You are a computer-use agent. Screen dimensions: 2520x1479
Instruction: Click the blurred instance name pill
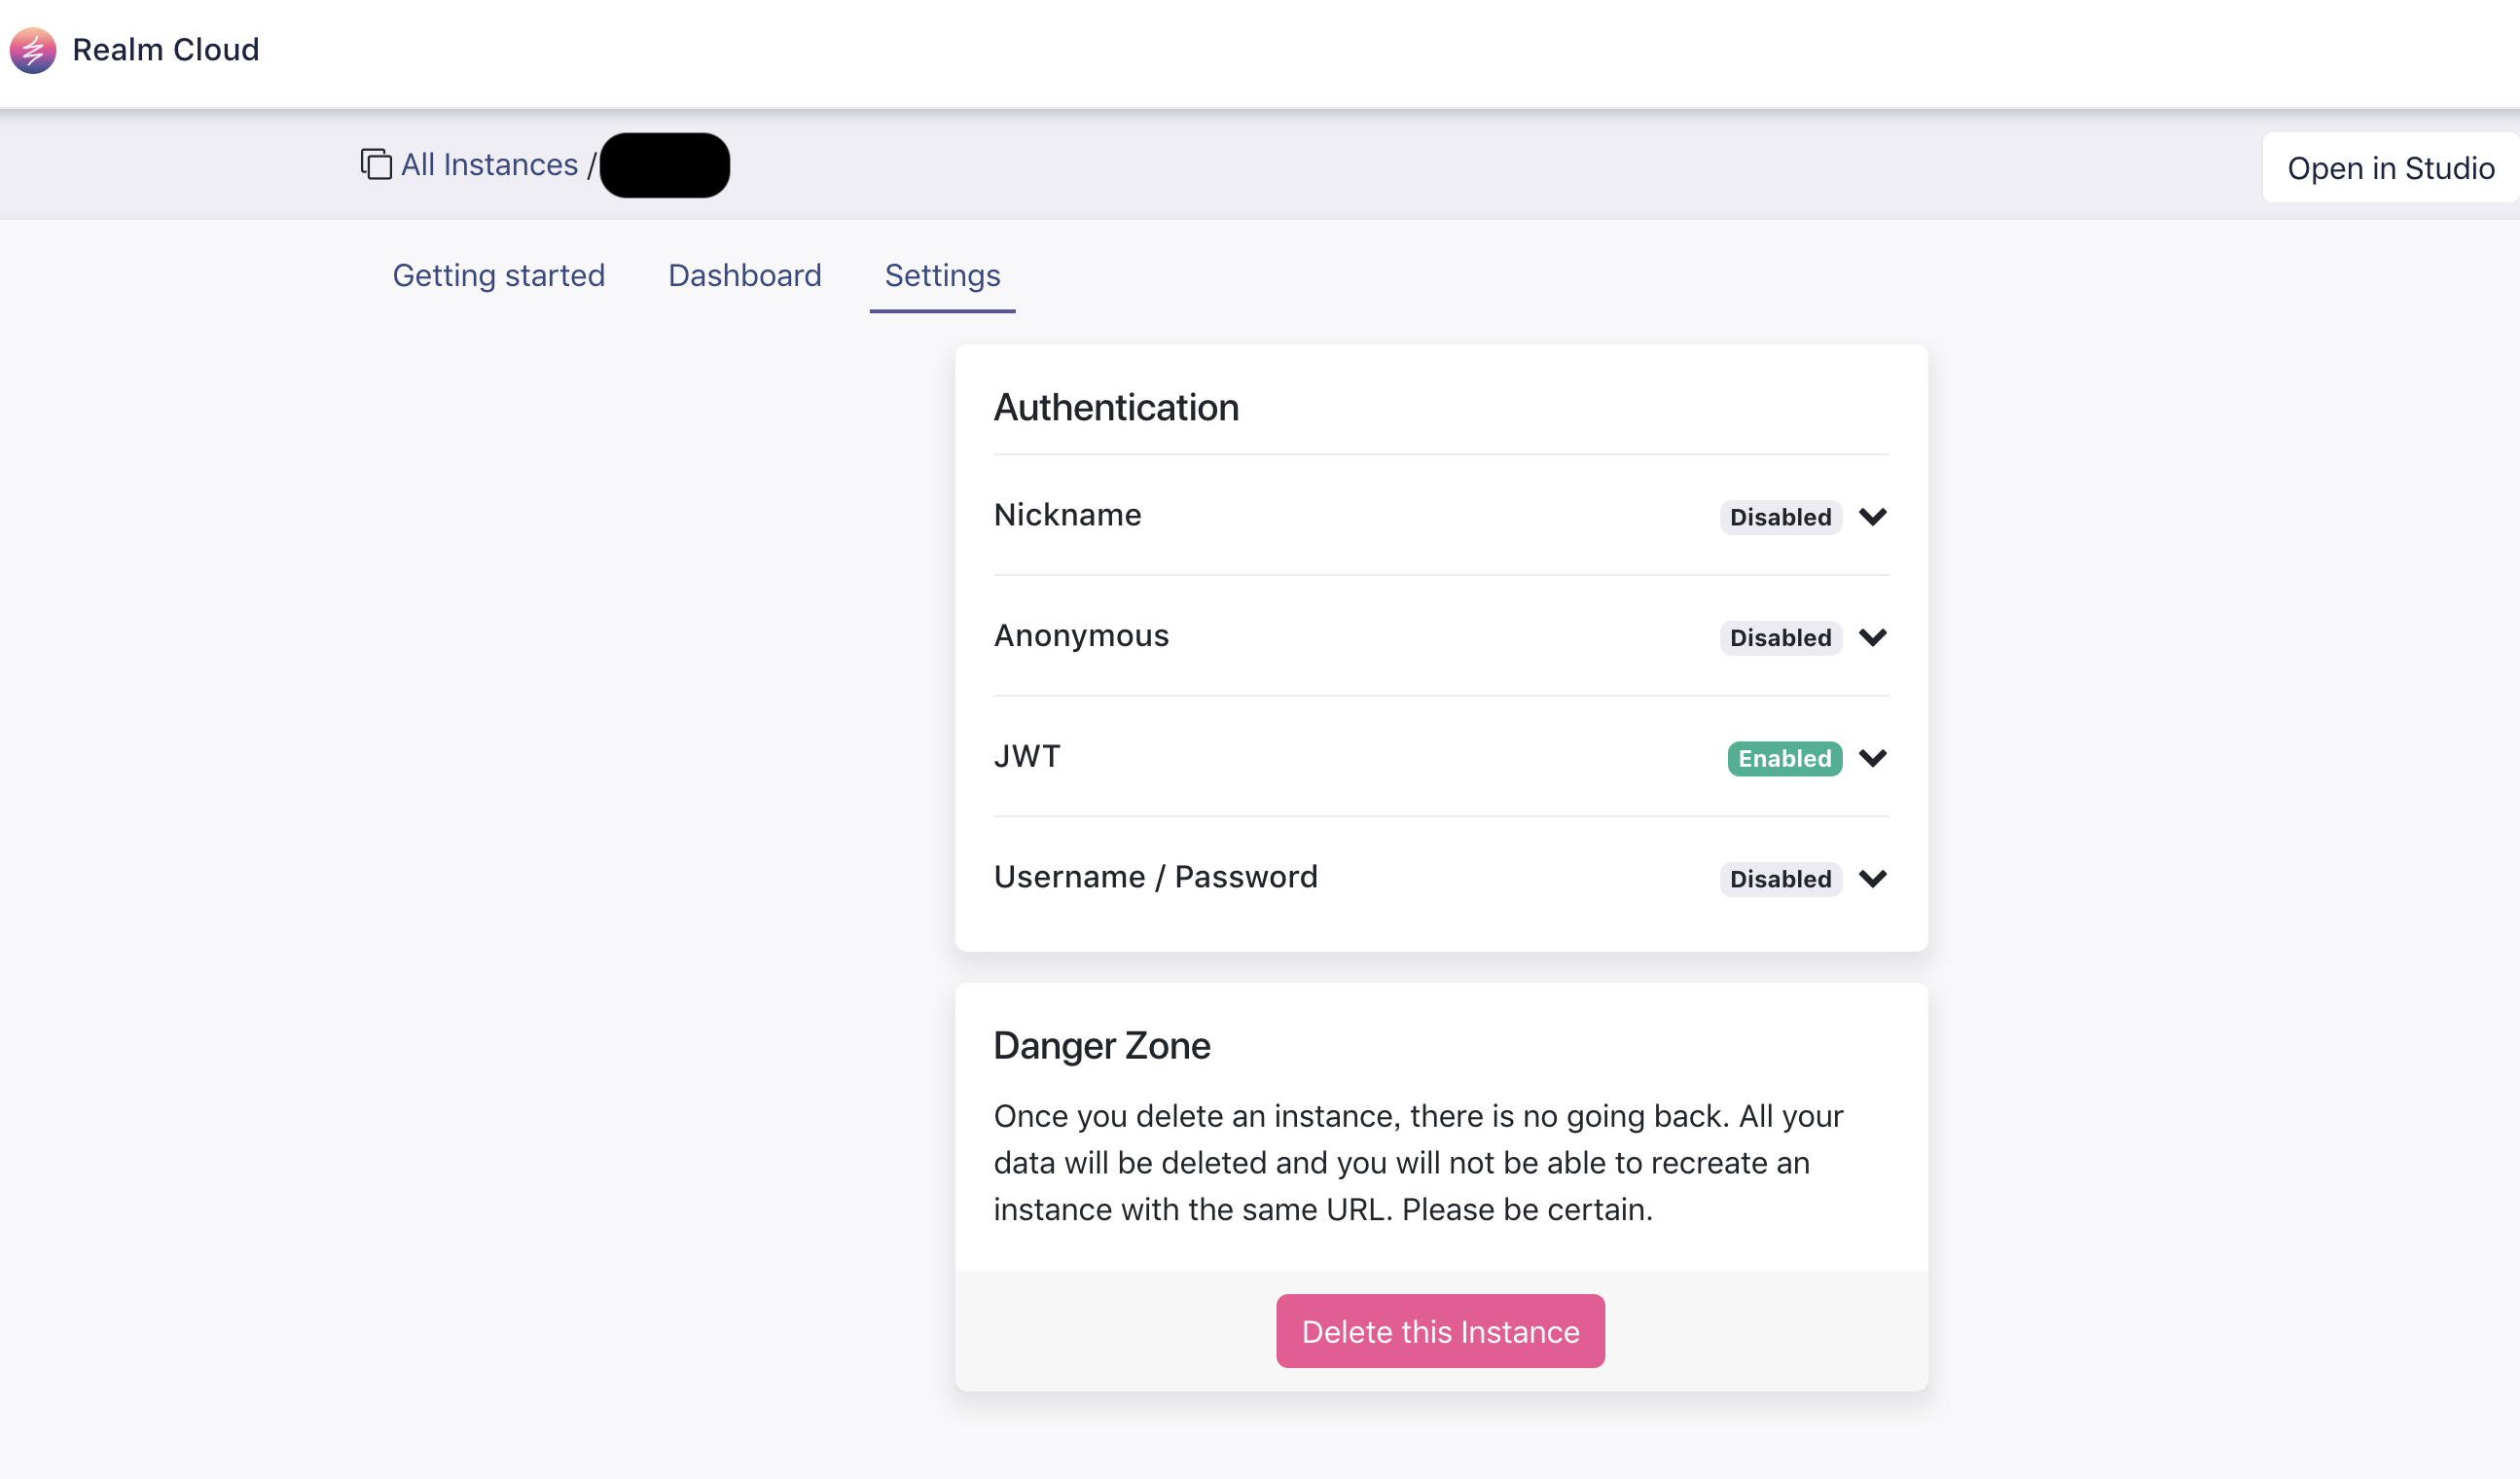coord(664,165)
